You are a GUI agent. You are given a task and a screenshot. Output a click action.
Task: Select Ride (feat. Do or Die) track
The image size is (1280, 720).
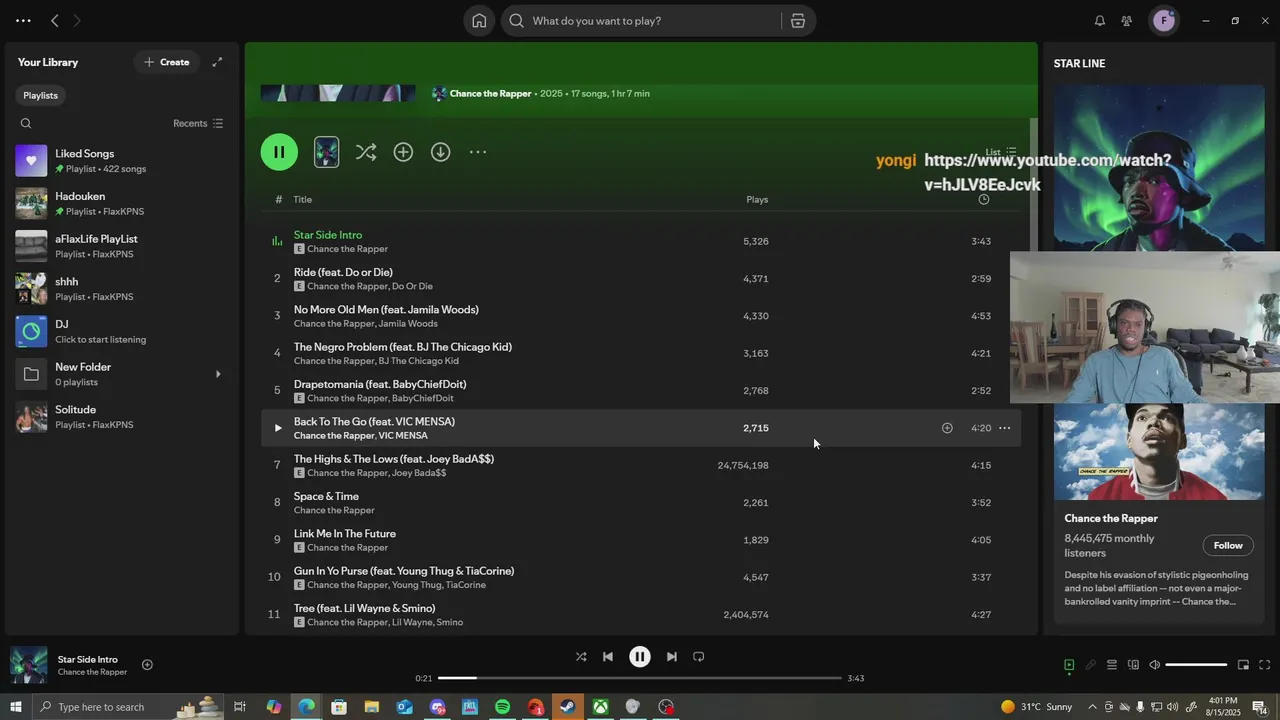click(x=343, y=272)
